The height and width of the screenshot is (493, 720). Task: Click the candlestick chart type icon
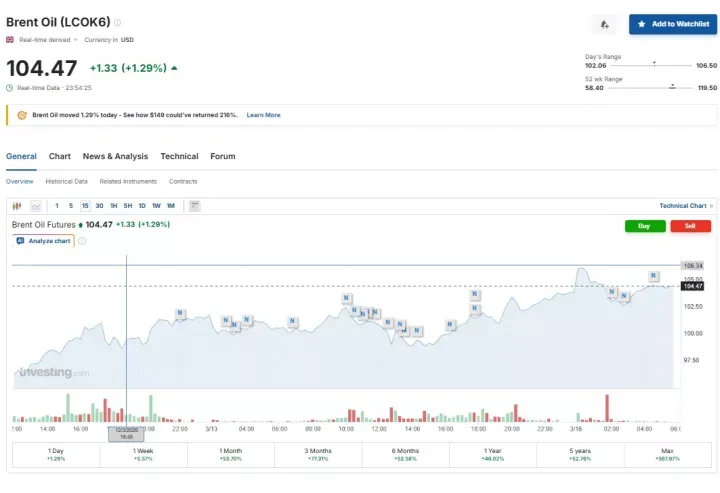[x=17, y=206]
